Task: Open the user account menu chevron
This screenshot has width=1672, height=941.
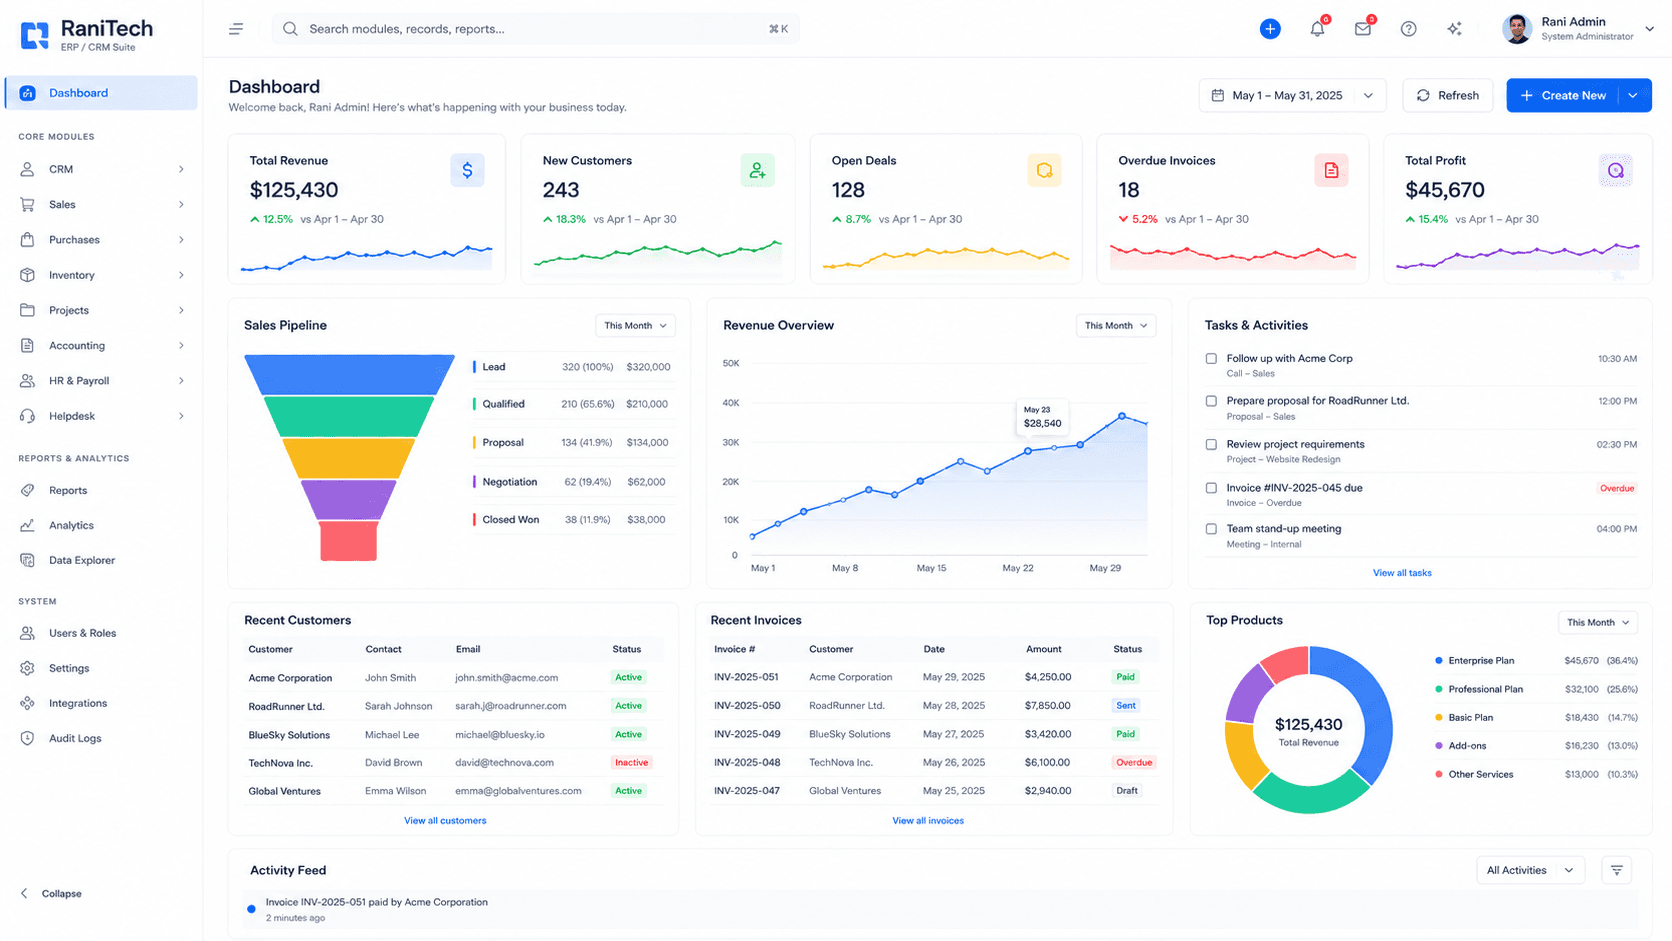Action: click(1650, 29)
